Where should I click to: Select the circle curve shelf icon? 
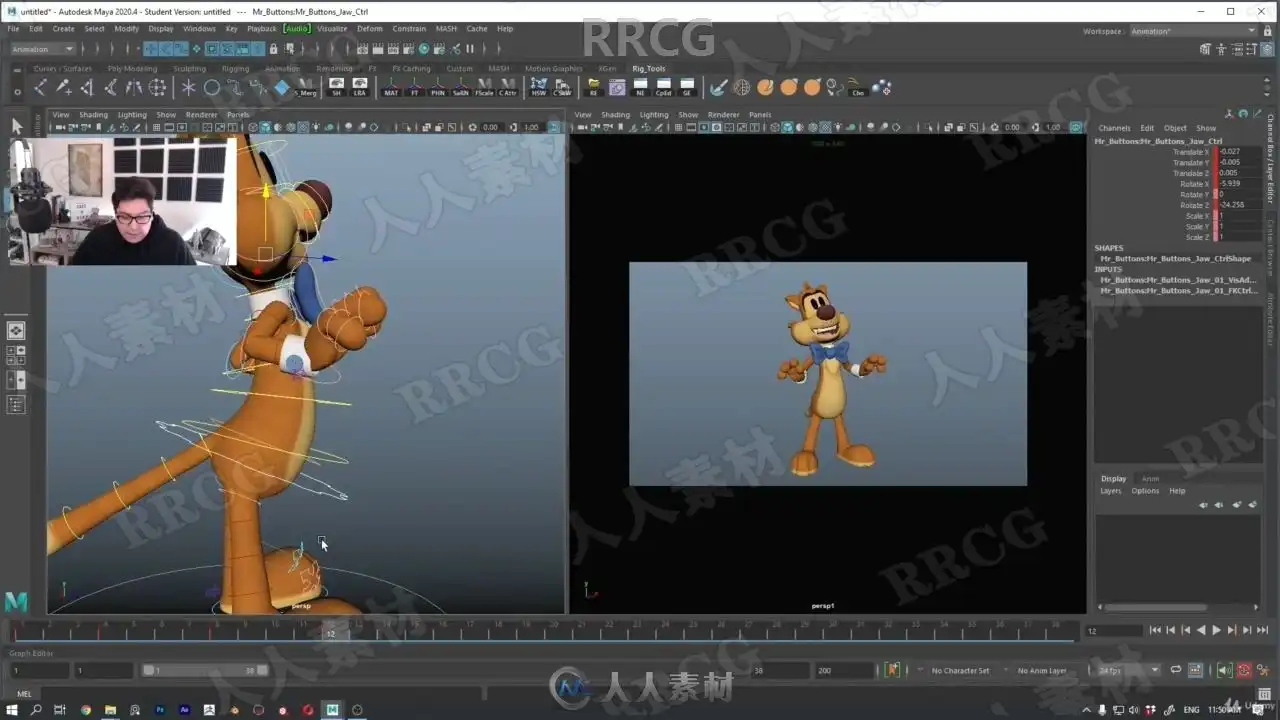pyautogui.click(x=212, y=88)
